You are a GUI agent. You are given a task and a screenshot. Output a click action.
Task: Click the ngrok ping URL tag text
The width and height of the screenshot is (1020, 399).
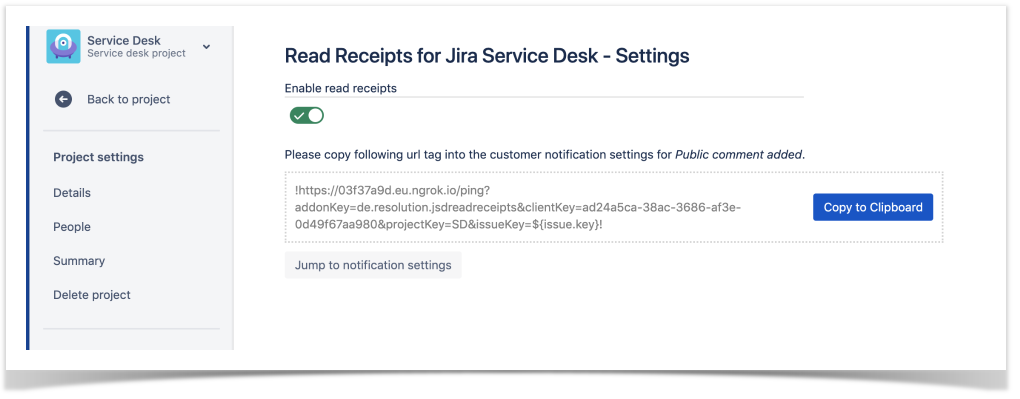(x=518, y=207)
